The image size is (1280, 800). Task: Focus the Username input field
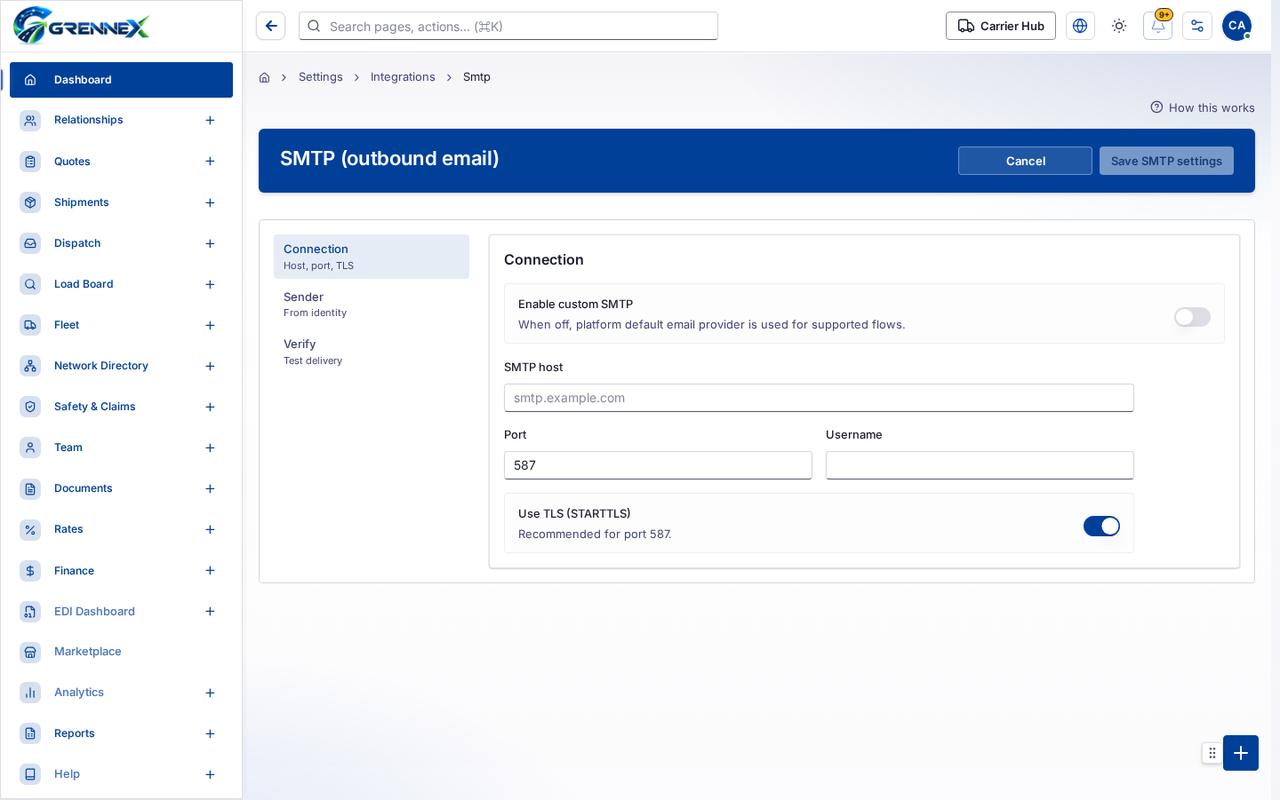point(979,465)
